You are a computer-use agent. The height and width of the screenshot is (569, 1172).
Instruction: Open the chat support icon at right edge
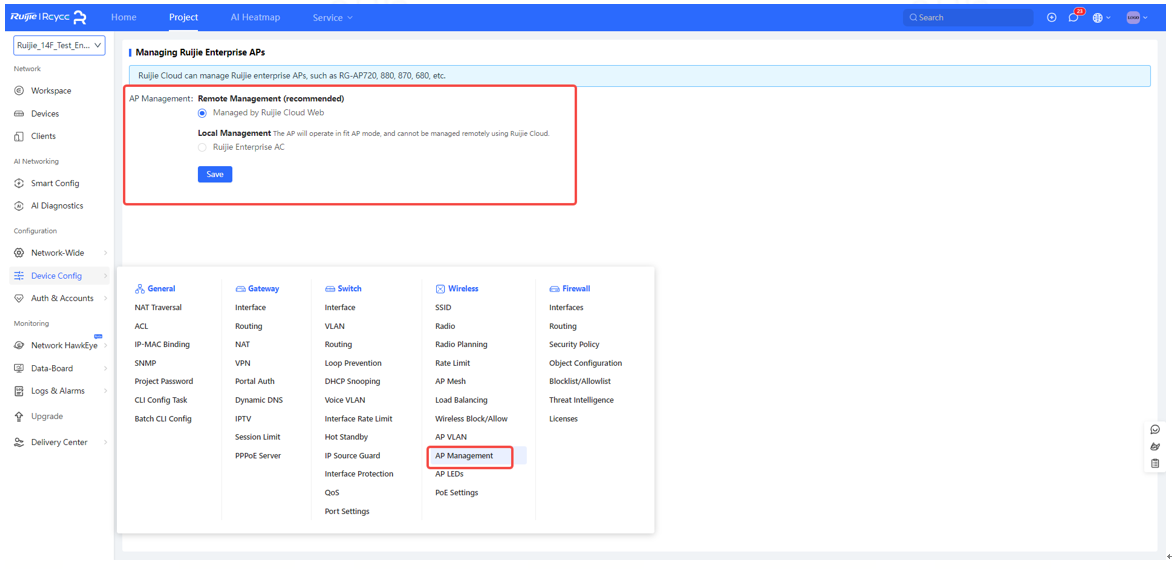click(x=1155, y=430)
